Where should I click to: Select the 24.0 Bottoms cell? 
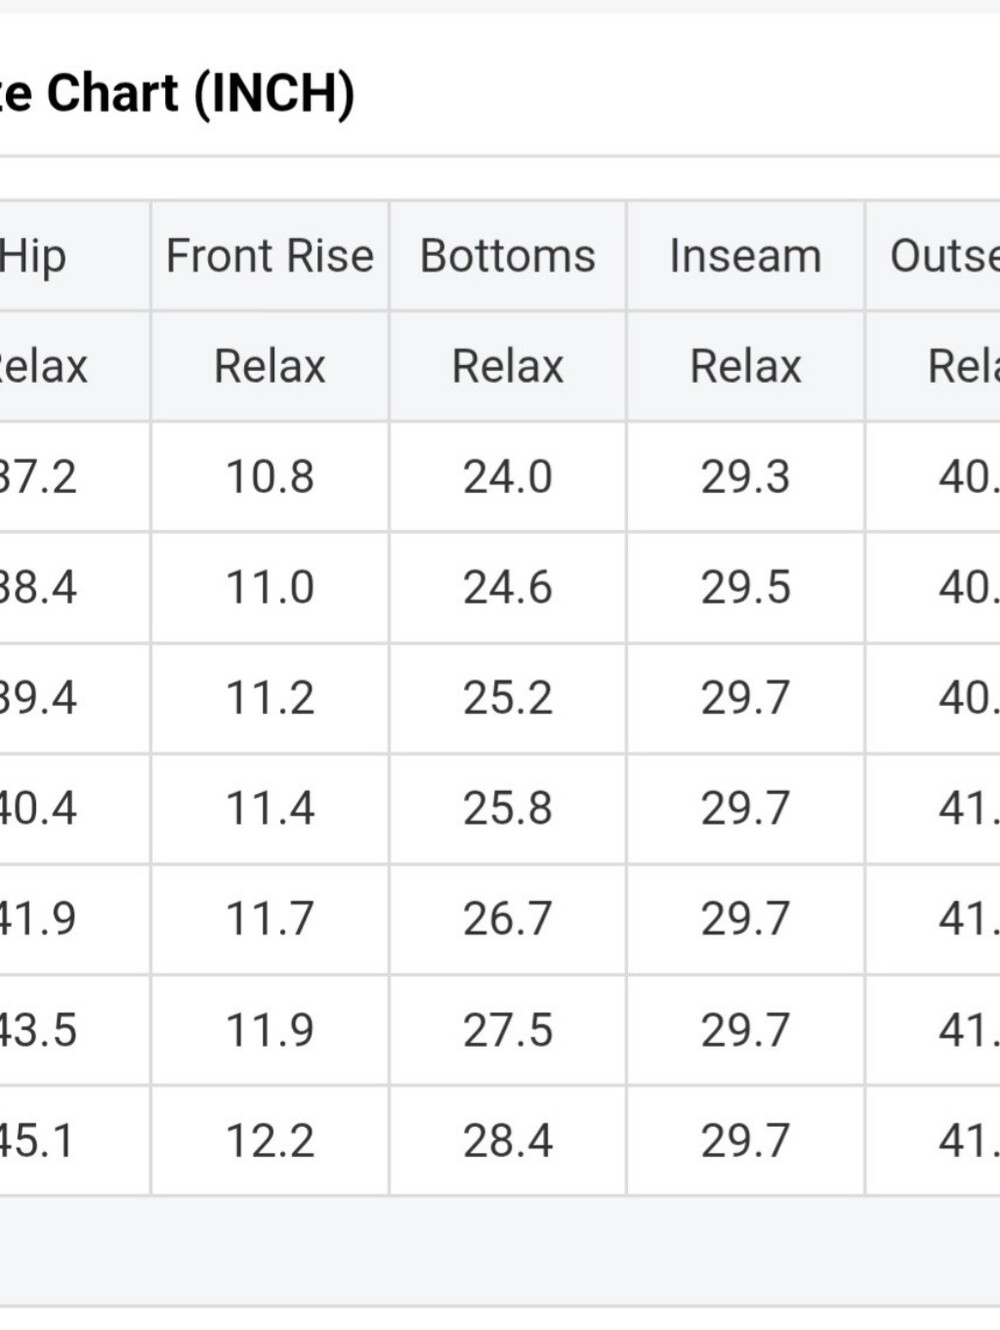pyautogui.click(x=508, y=476)
